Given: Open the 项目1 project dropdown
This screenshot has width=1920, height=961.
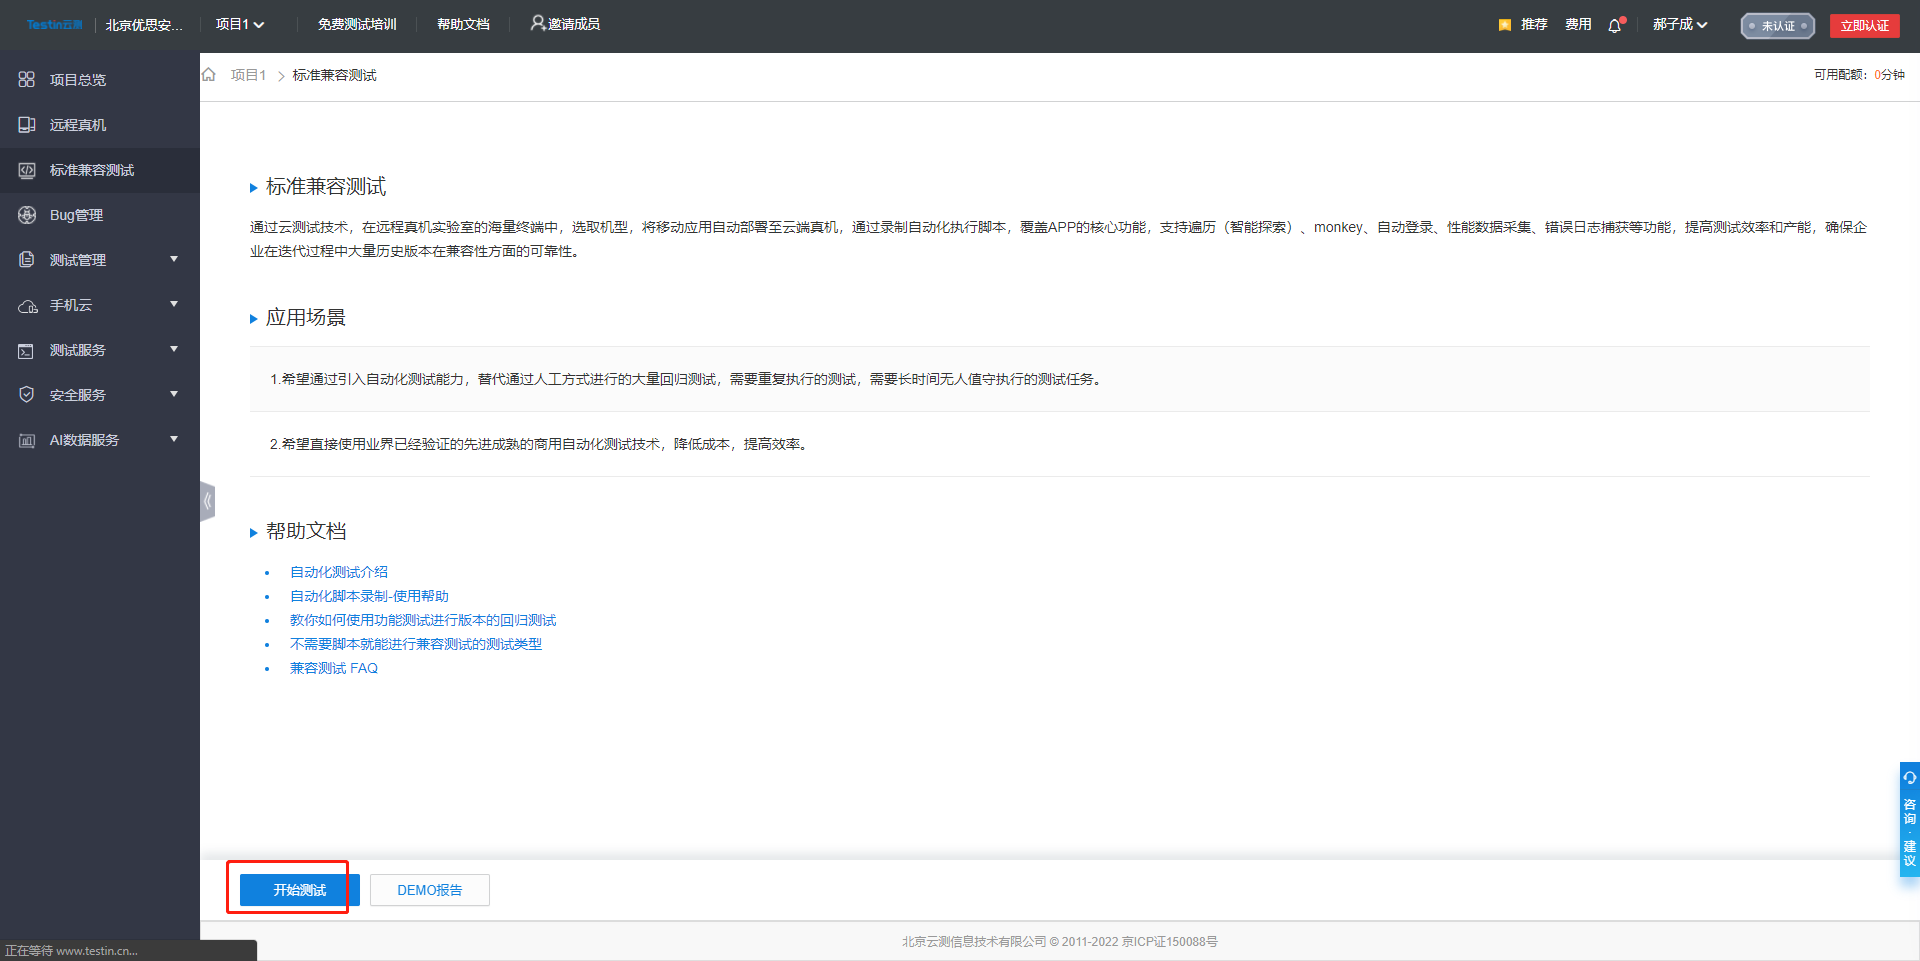Looking at the screenshot, I should [240, 24].
